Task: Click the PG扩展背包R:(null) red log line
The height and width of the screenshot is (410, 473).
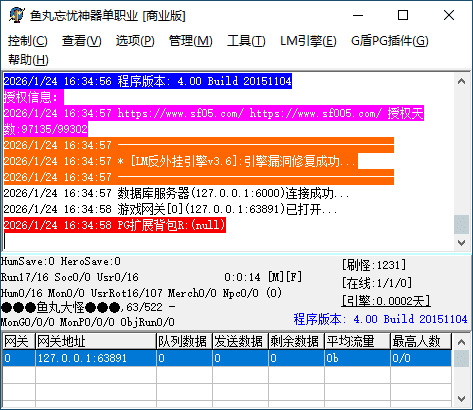Action: pos(115,225)
